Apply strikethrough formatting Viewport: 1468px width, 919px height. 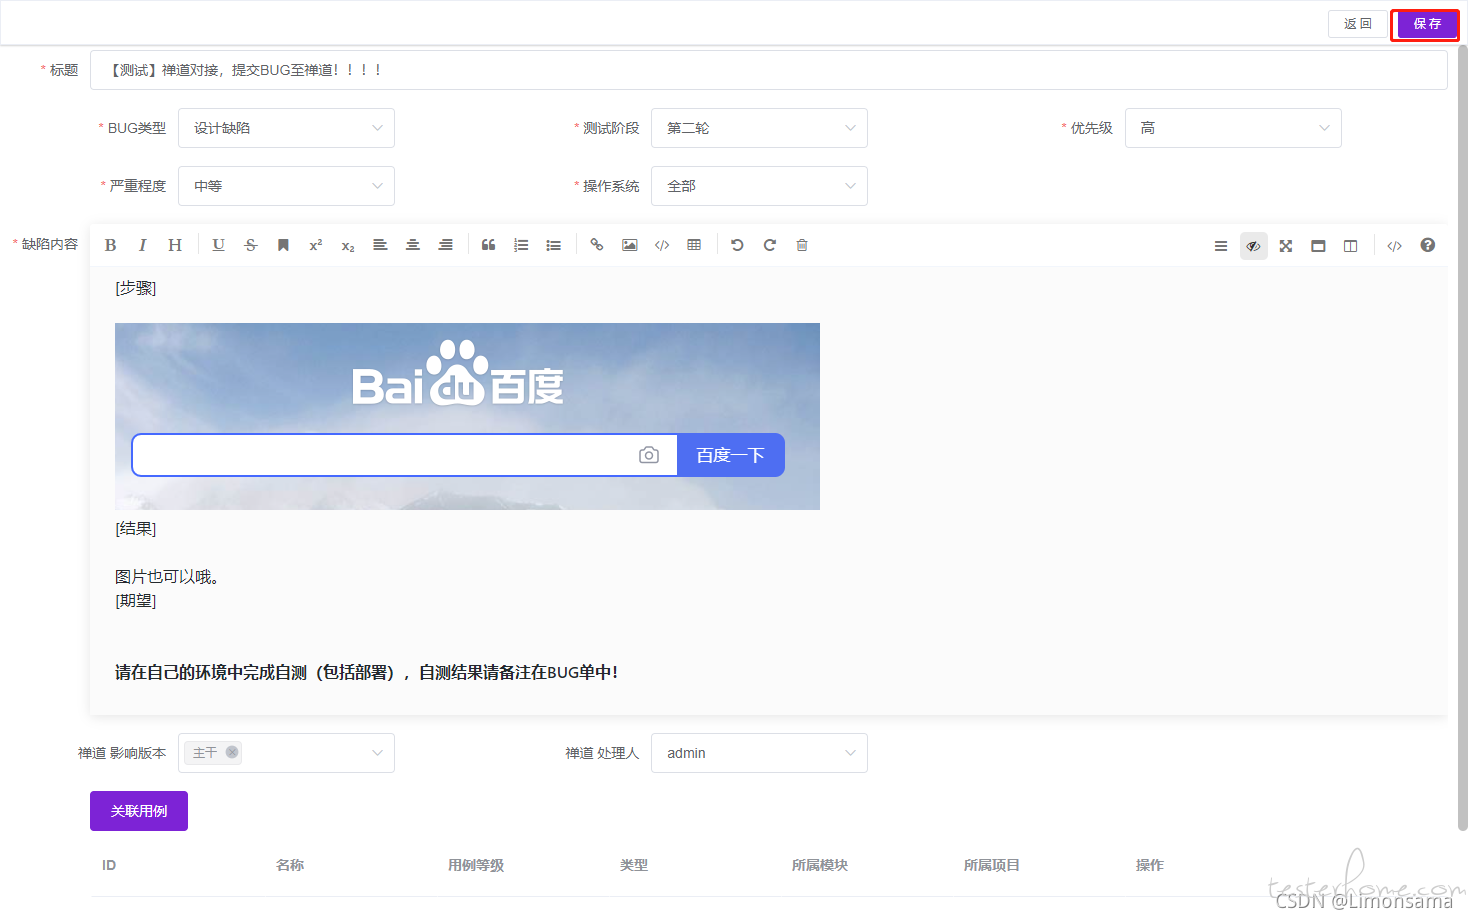coord(251,245)
